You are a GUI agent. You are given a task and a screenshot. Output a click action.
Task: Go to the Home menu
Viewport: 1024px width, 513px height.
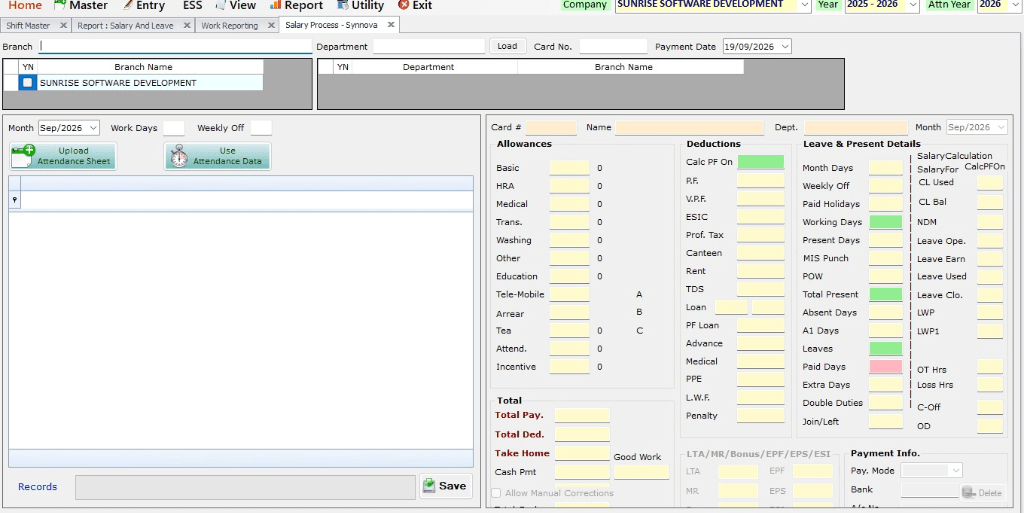[25, 5]
